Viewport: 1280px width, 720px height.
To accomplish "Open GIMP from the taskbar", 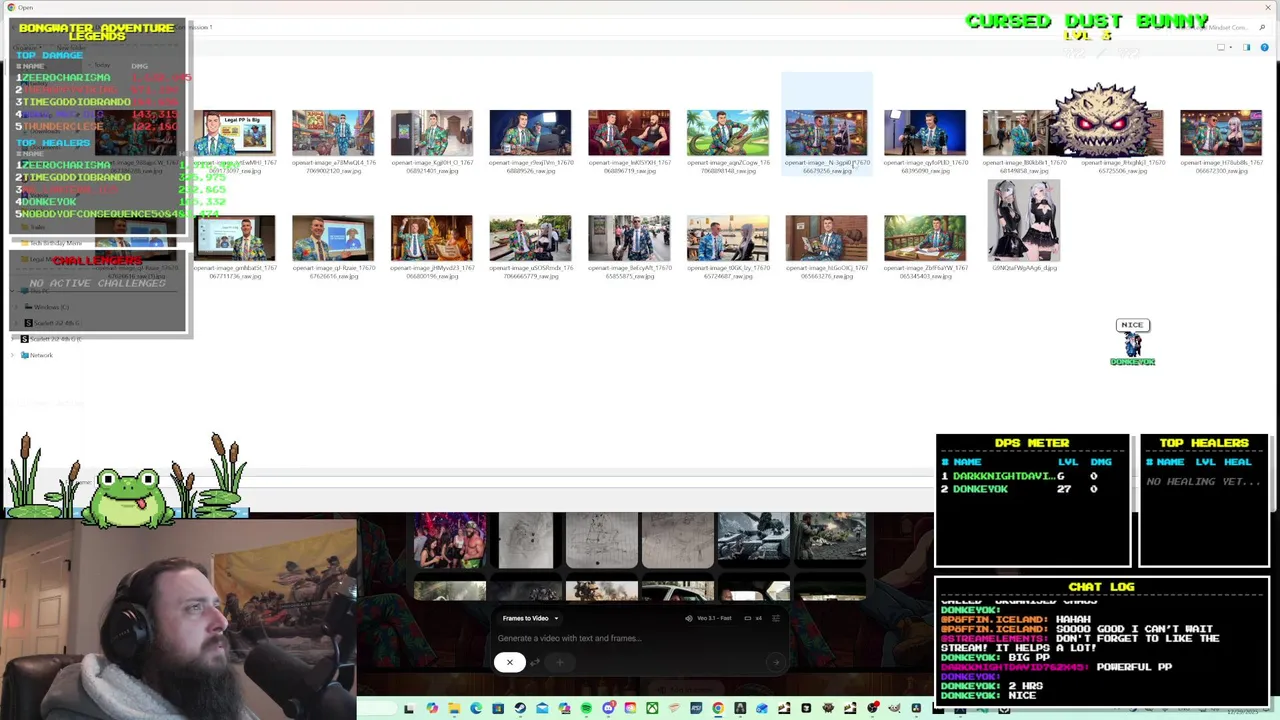I will point(894,709).
